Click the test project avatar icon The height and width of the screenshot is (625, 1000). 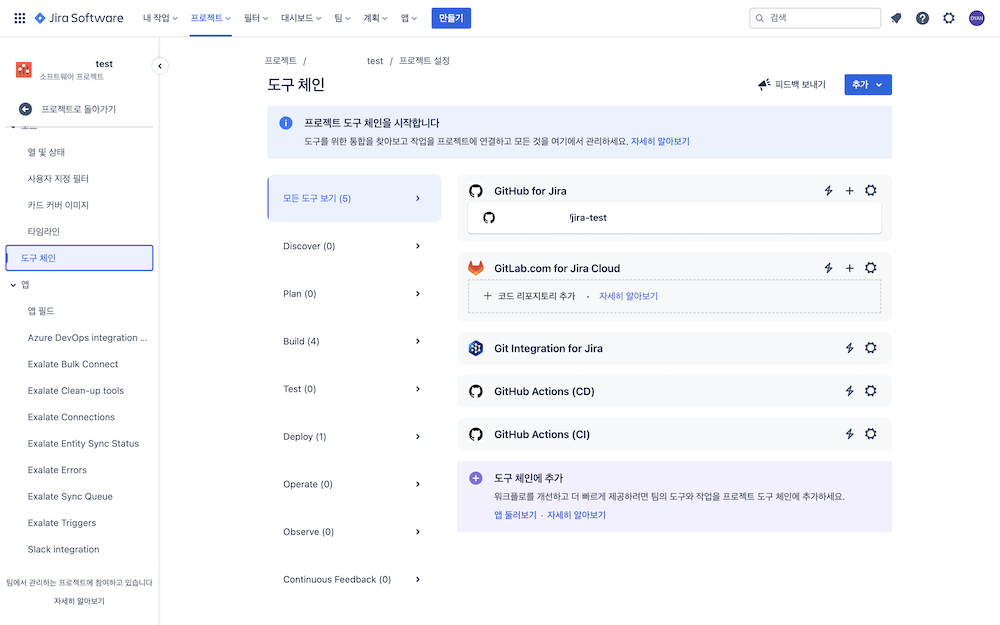point(24,70)
